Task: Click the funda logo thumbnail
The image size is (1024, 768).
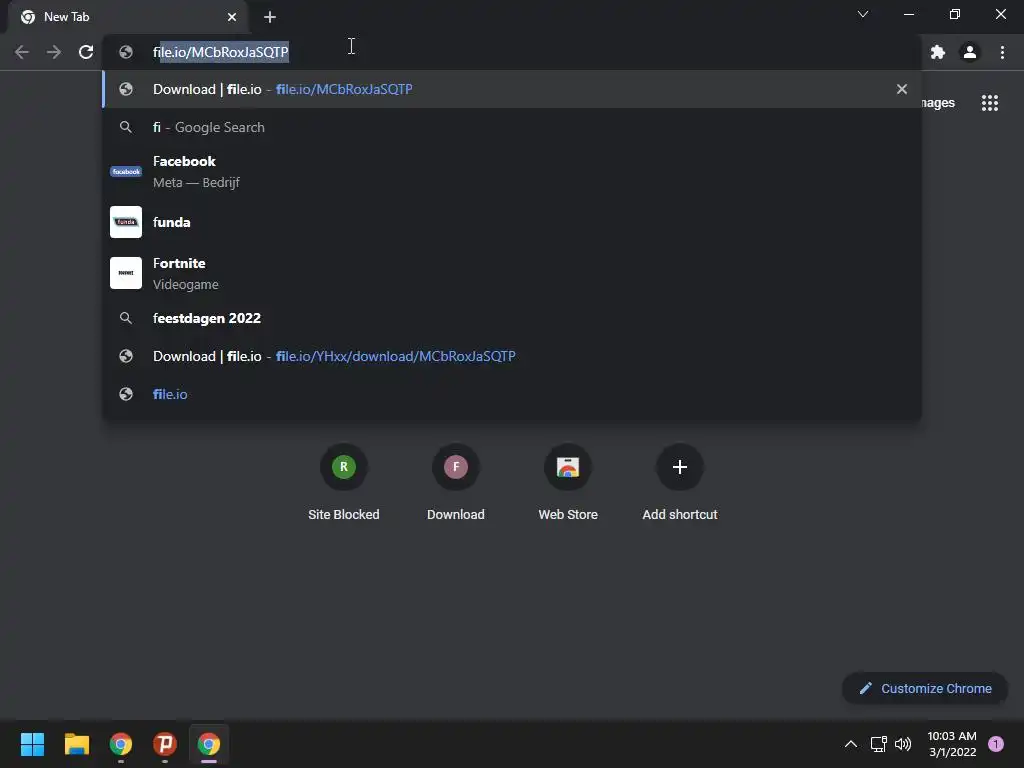Action: tap(126, 222)
